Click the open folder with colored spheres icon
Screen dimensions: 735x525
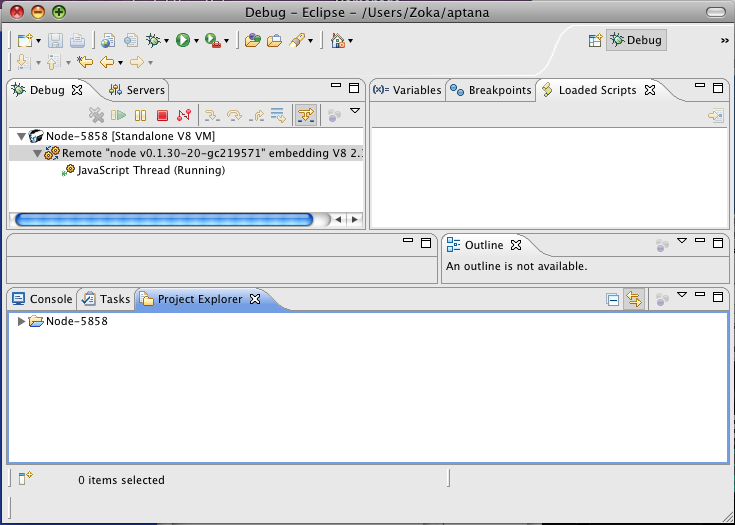pyautogui.click(x=252, y=40)
